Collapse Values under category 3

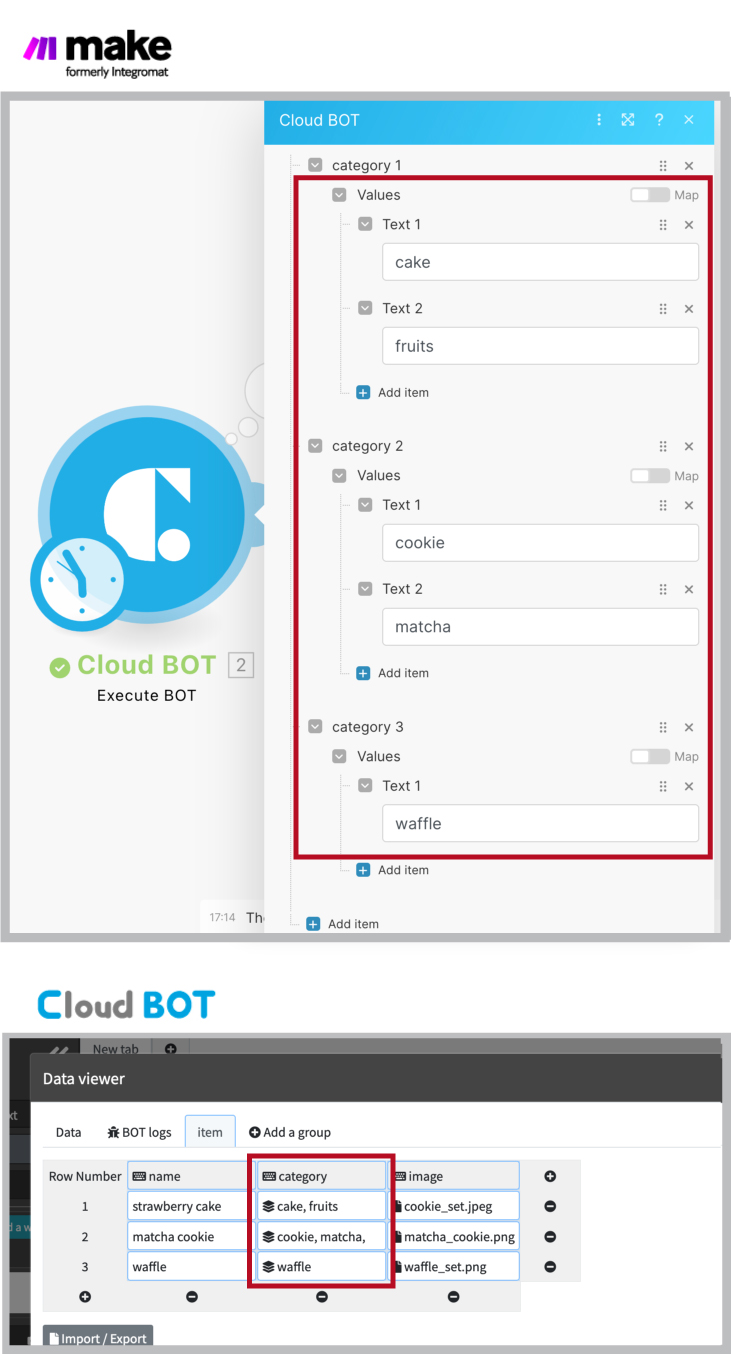[340, 757]
